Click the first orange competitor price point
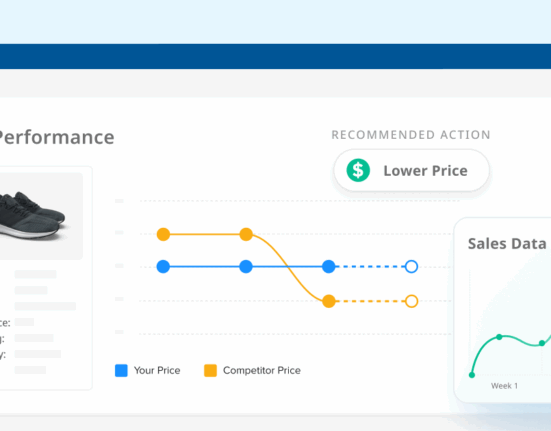551x431 pixels. (x=163, y=234)
